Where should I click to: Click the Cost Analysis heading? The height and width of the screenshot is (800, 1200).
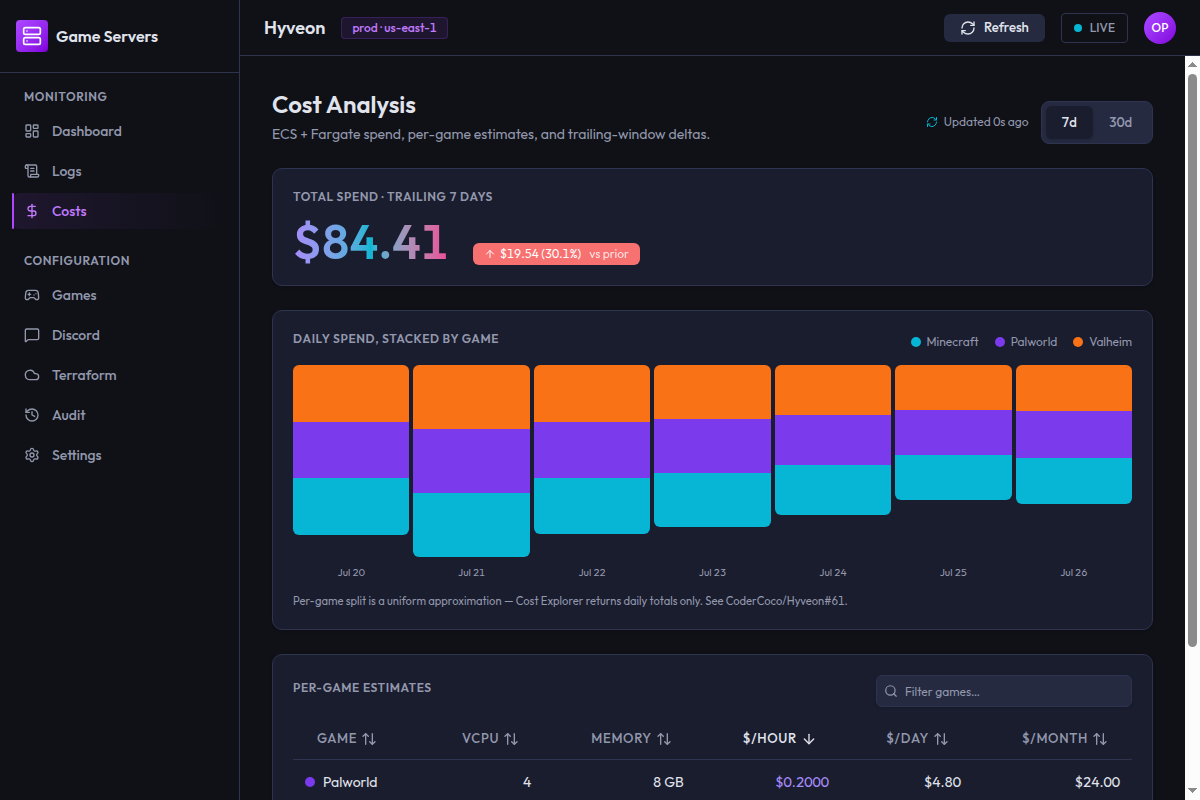(x=344, y=105)
